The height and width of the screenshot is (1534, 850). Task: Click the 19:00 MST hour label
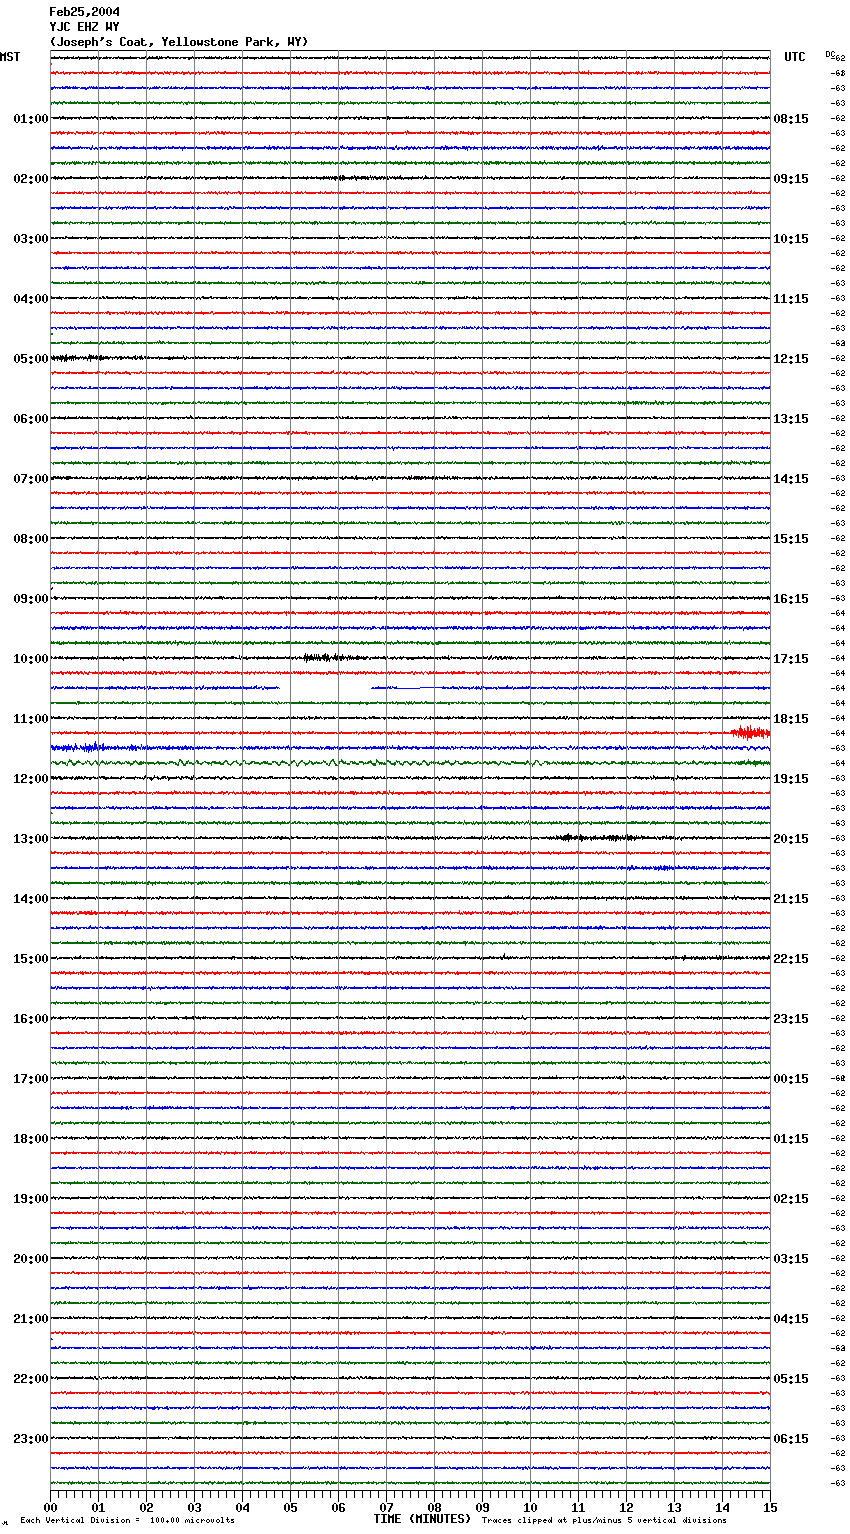(x=31, y=1199)
